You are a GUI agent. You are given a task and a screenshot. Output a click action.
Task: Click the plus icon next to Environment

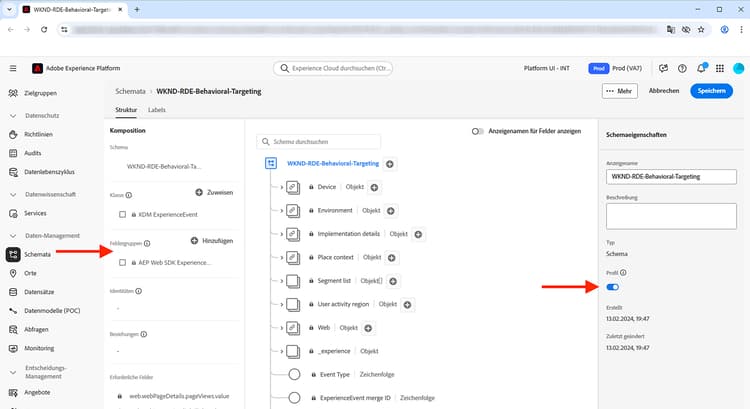pos(391,211)
